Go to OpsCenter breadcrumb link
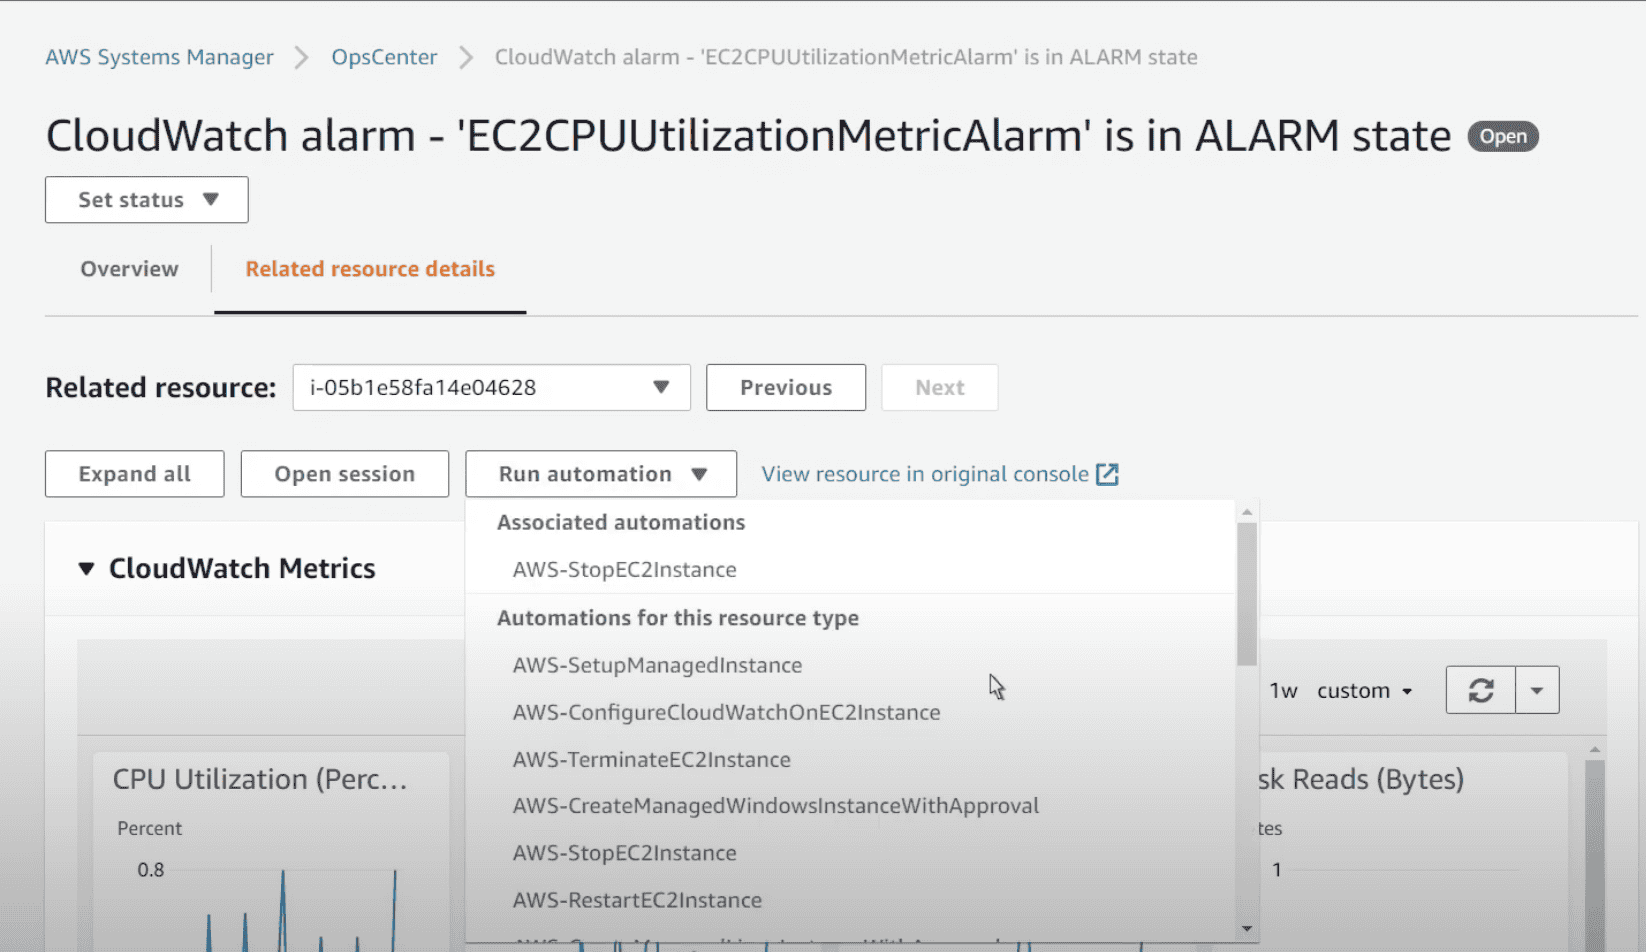 point(384,57)
